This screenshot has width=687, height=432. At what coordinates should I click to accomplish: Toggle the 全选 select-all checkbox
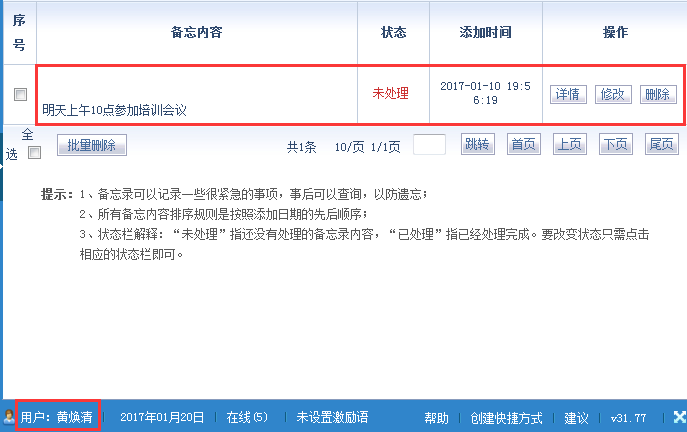pos(34,153)
